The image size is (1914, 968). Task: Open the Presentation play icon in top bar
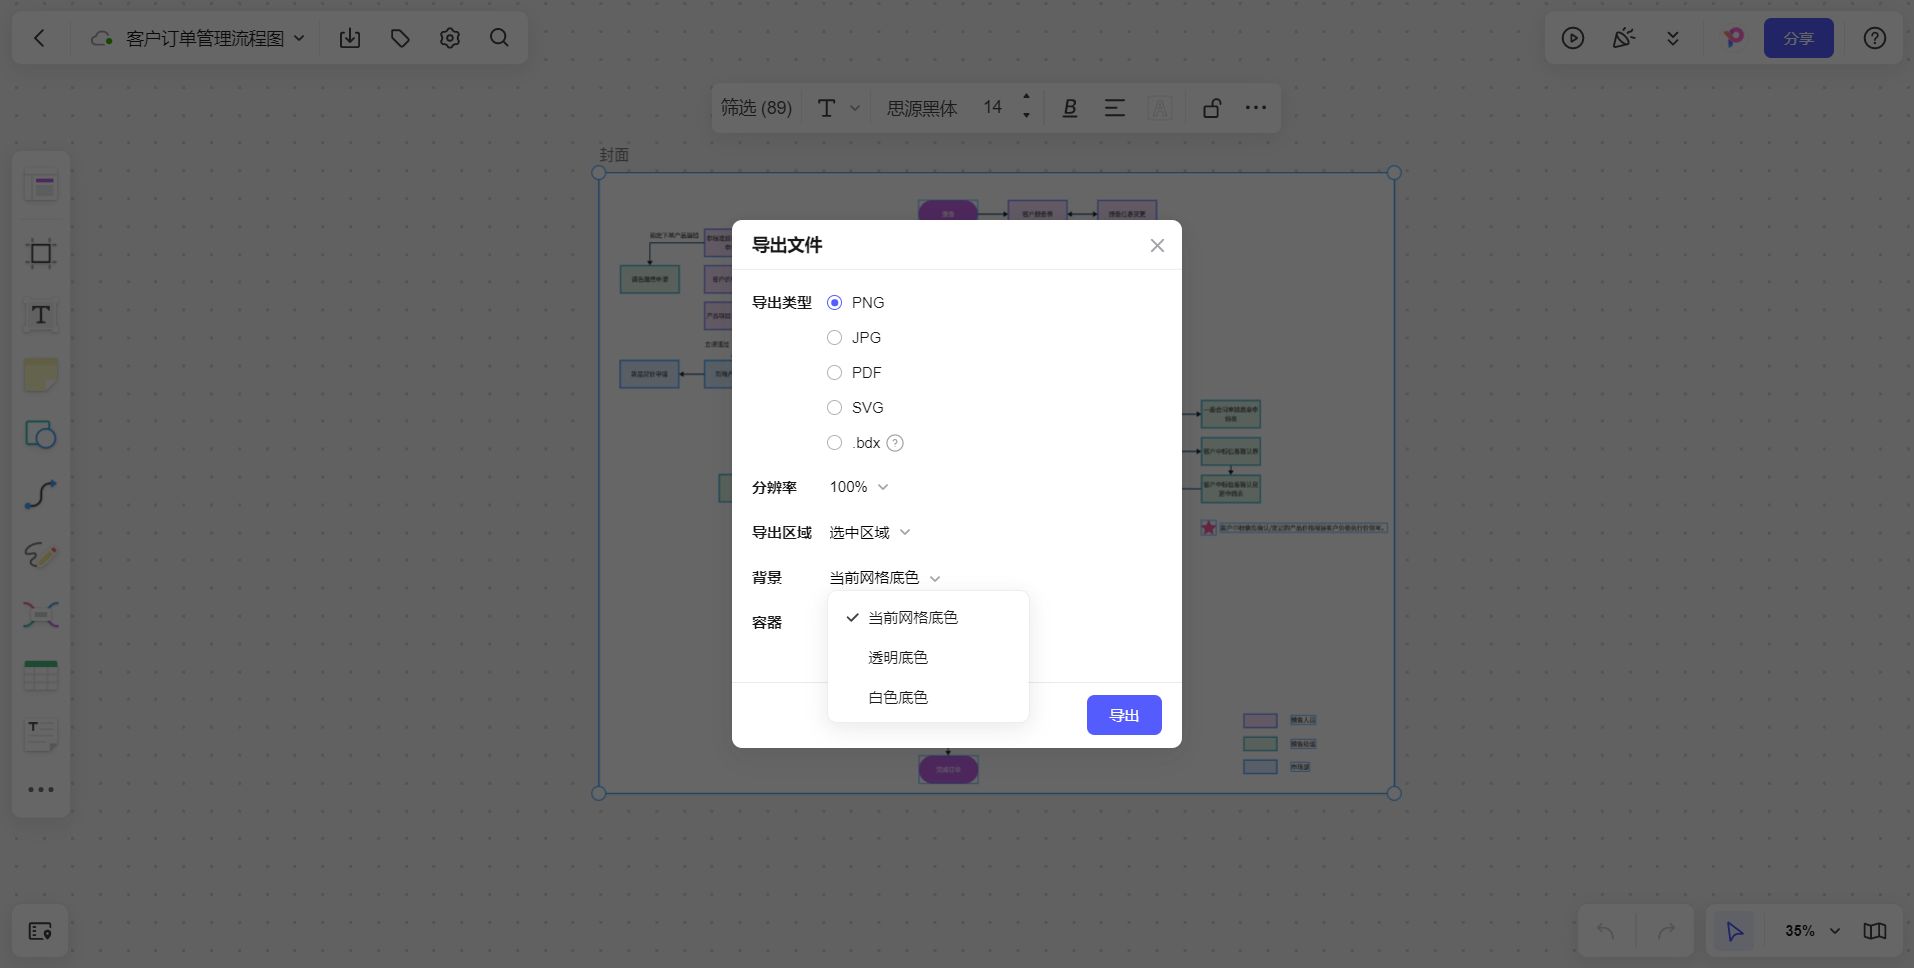pos(1573,38)
